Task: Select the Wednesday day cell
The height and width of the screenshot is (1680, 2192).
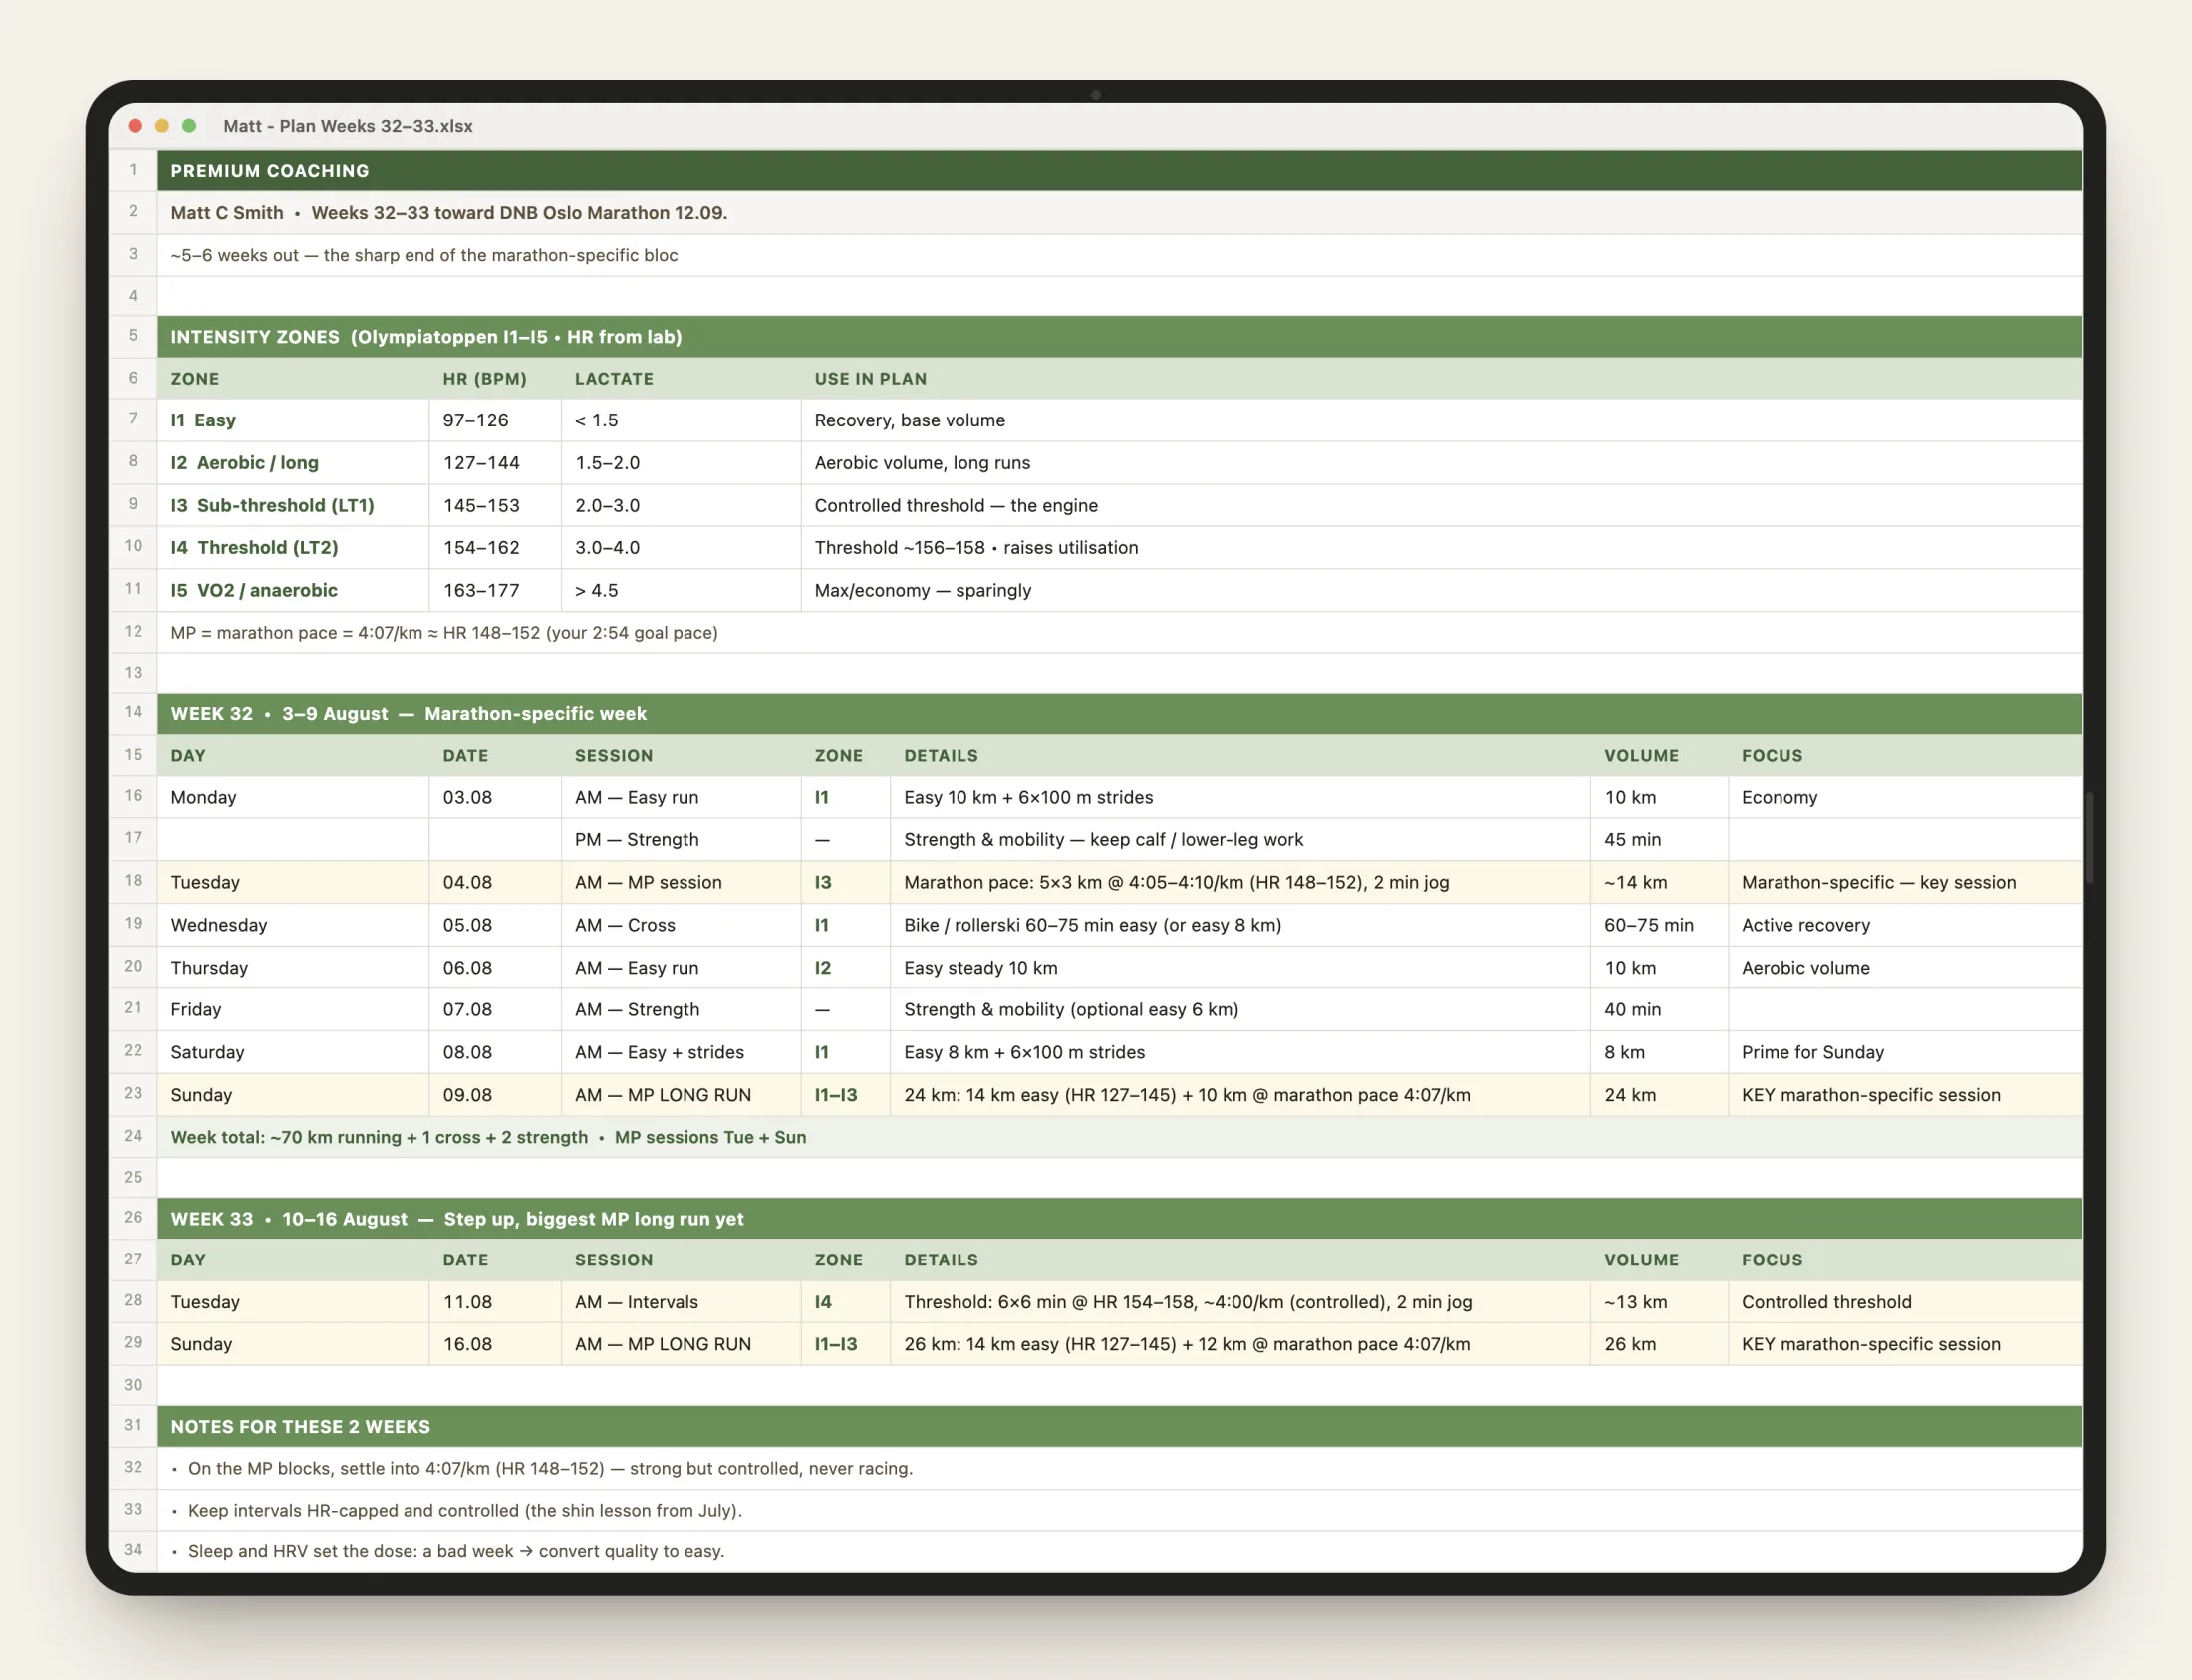Action: click(293, 925)
